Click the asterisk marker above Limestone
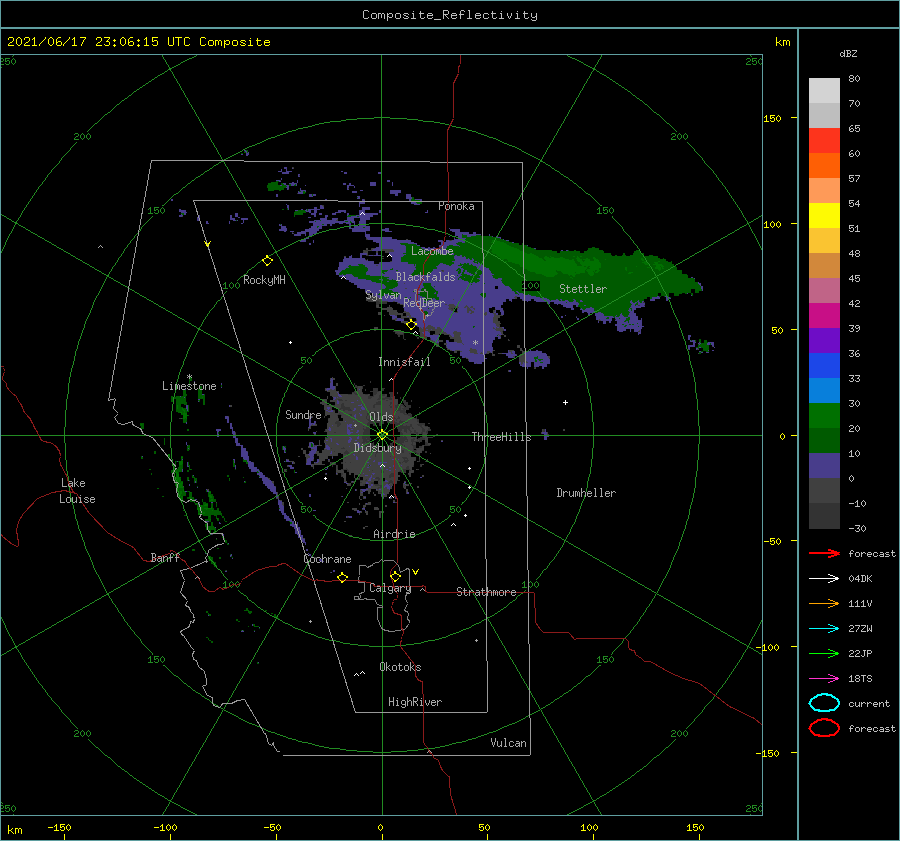 189,377
